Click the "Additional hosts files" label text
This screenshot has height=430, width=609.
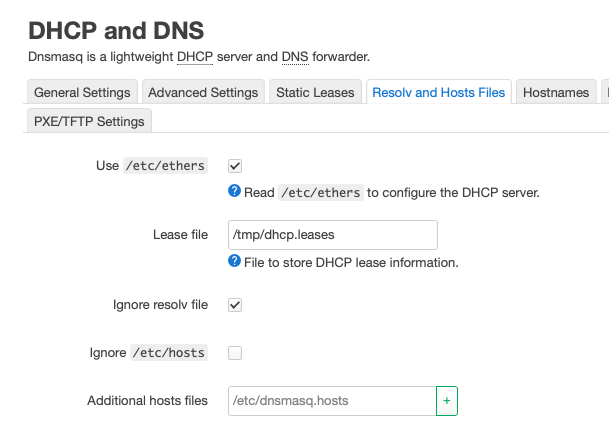coord(147,401)
